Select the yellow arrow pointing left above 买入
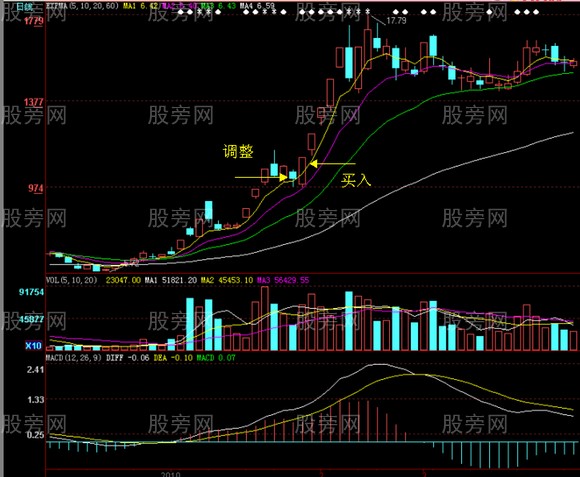Screen dimensions: 580x477 332,163
